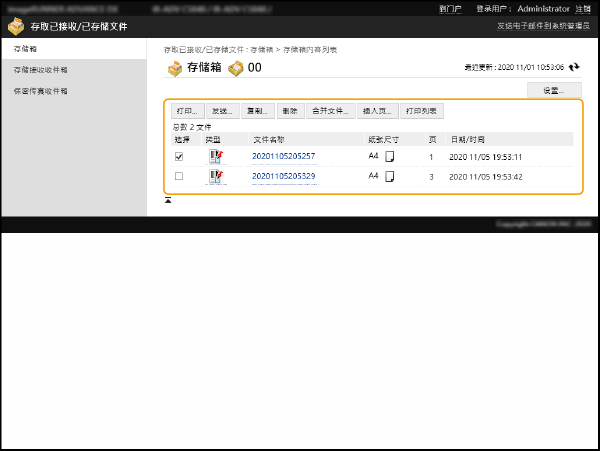Click the access files icon in top-left header

coord(16,27)
